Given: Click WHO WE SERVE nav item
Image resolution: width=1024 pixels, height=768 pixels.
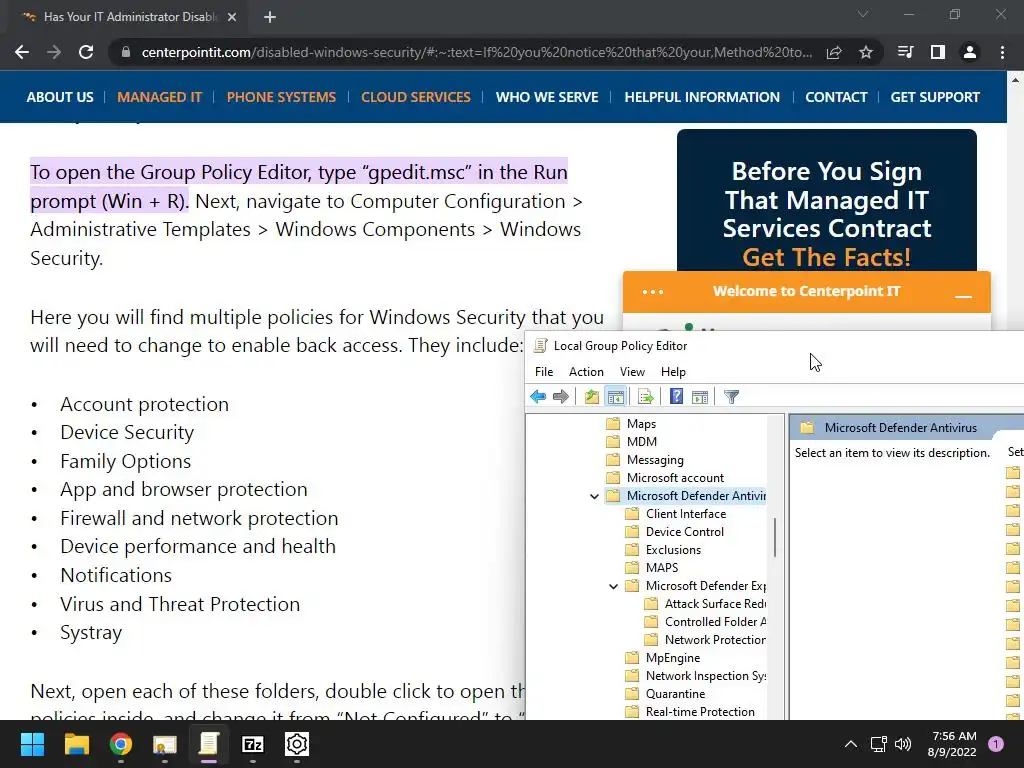Looking at the screenshot, I should pyautogui.click(x=547, y=97).
